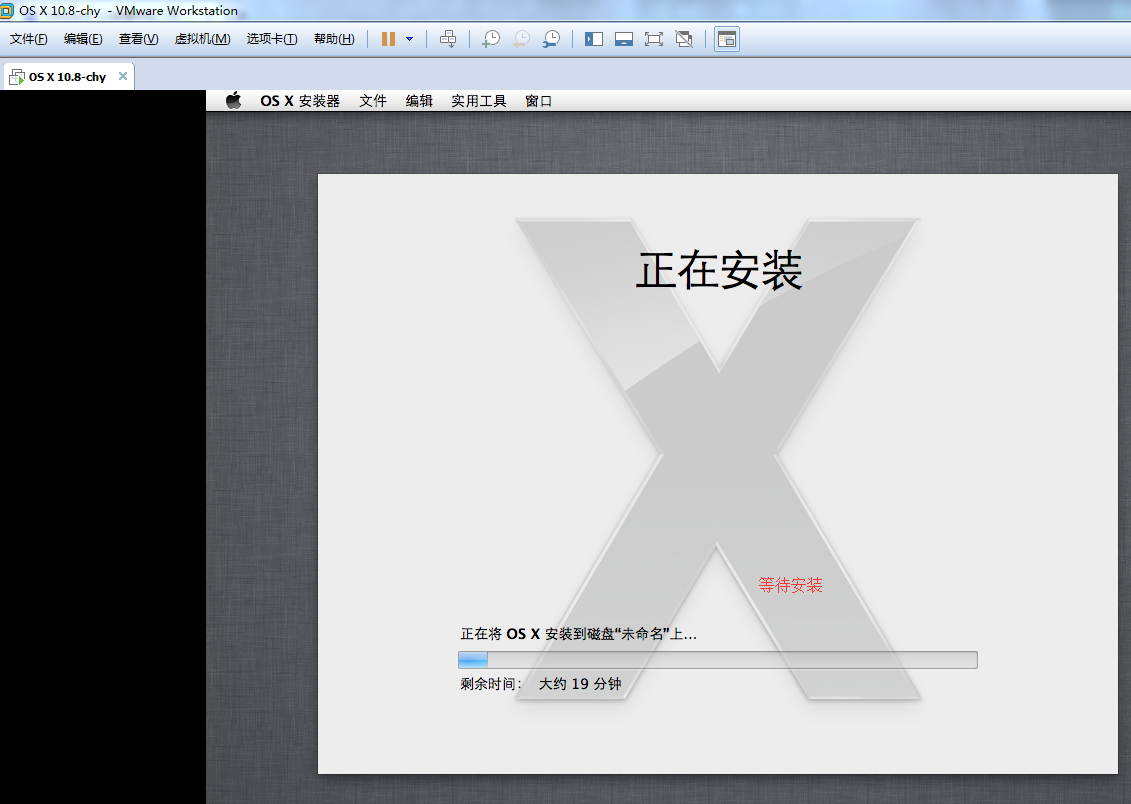Screen dimensions: 1131x804
Task: Click the VM icon on the OS X 10.8-chy tab
Action: [17, 76]
